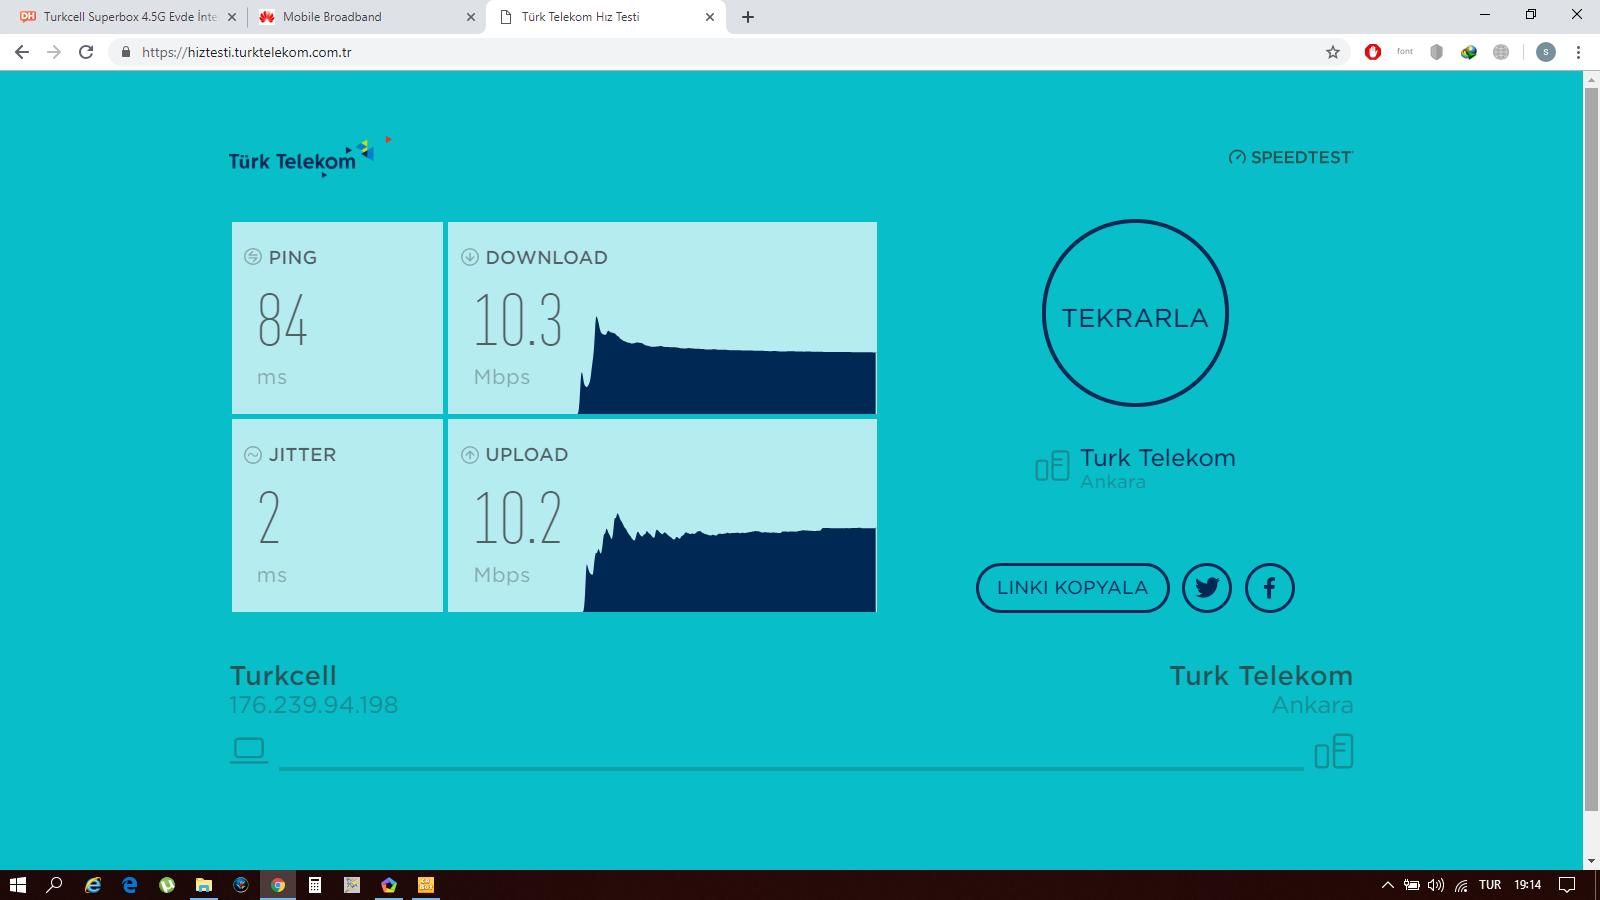Launch Internet Explorer from taskbar

pos(93,885)
